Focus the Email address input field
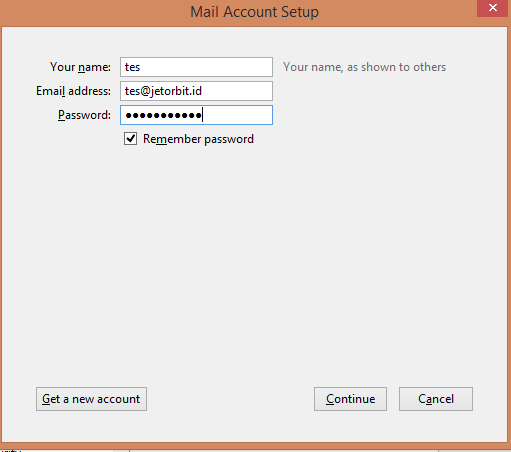 click(x=196, y=91)
